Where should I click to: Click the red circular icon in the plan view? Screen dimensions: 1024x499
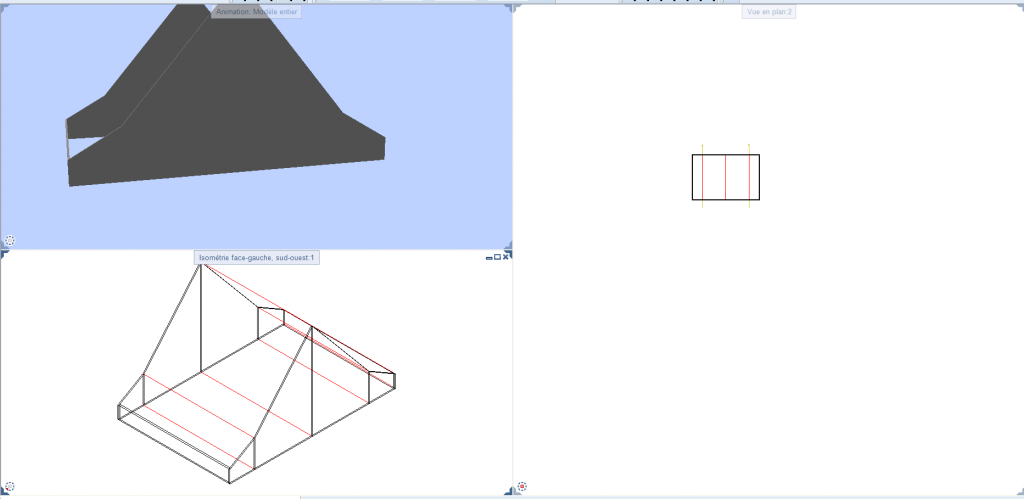coord(522,487)
